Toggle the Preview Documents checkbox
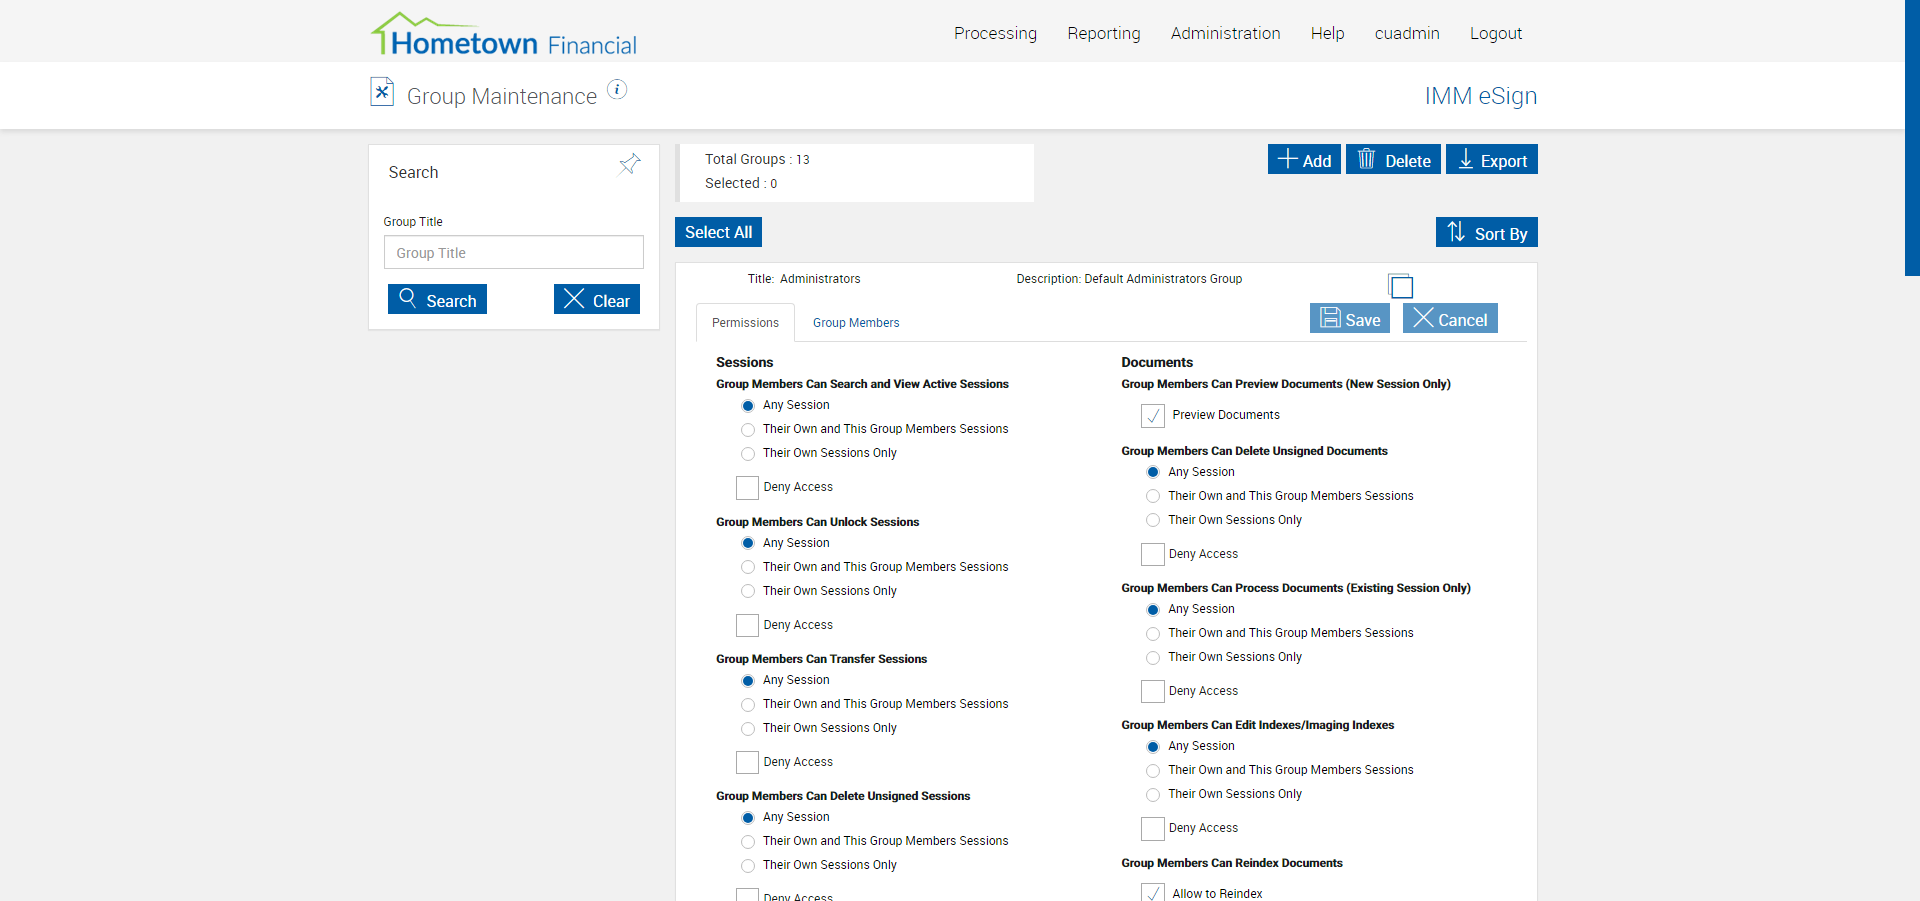Viewport: 1920px width, 901px height. 1153,415
